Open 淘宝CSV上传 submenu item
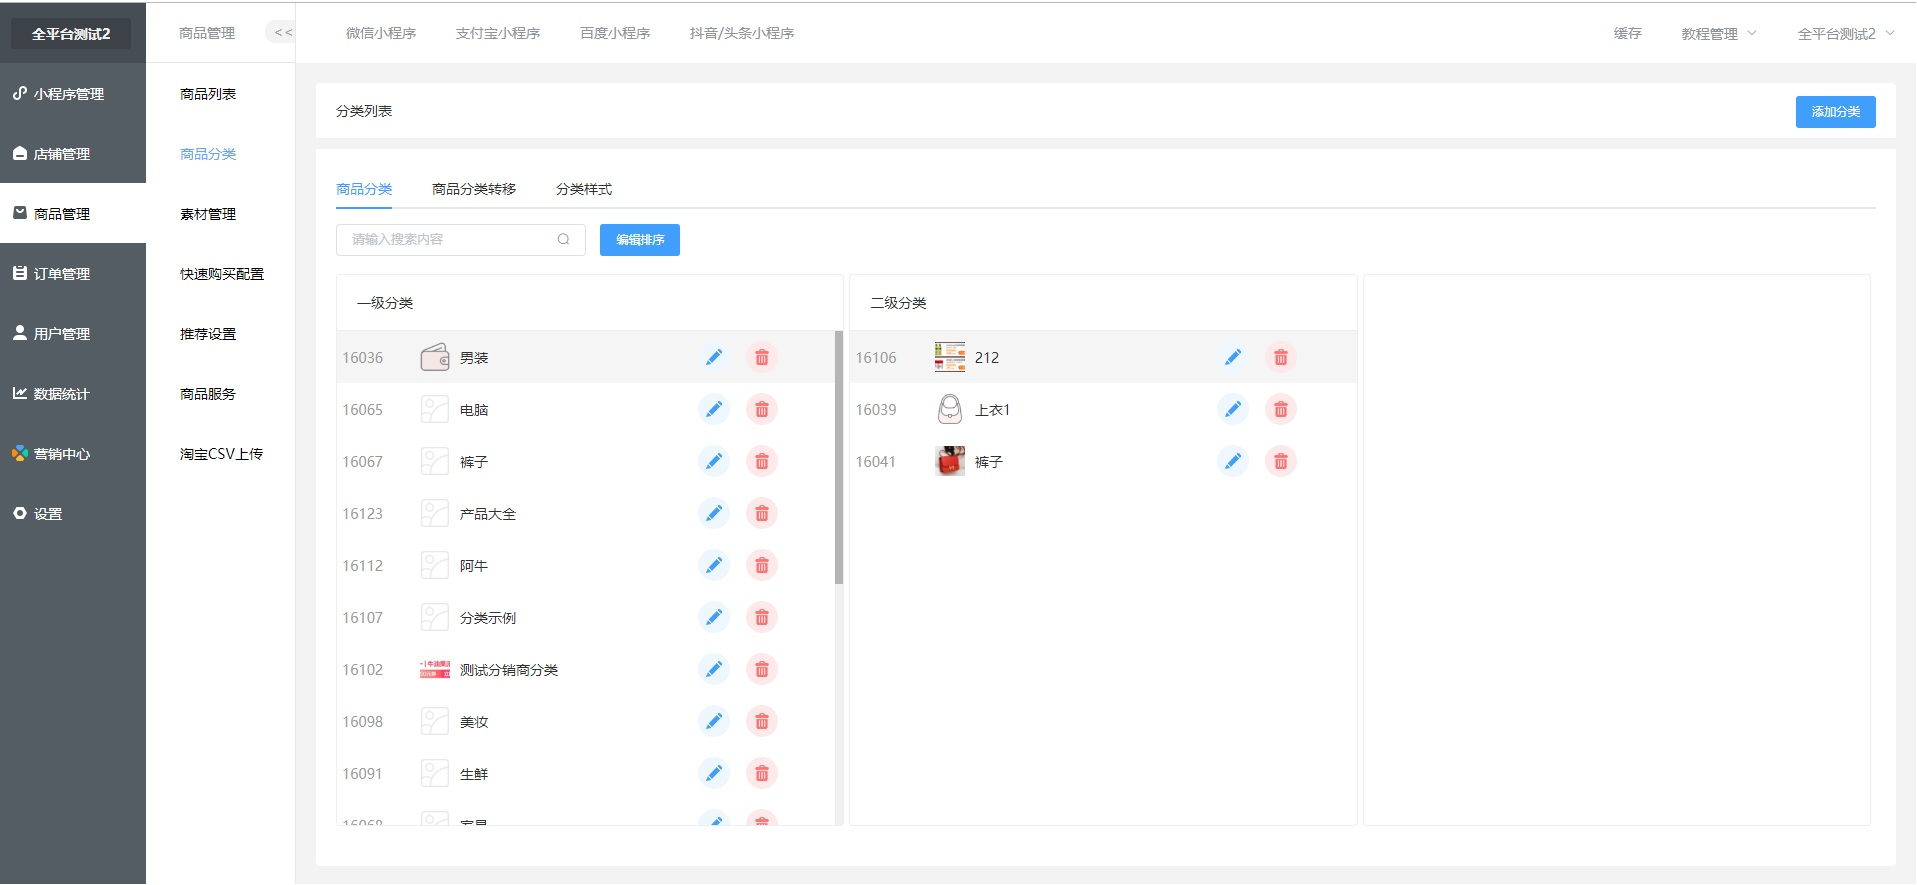 pos(221,454)
